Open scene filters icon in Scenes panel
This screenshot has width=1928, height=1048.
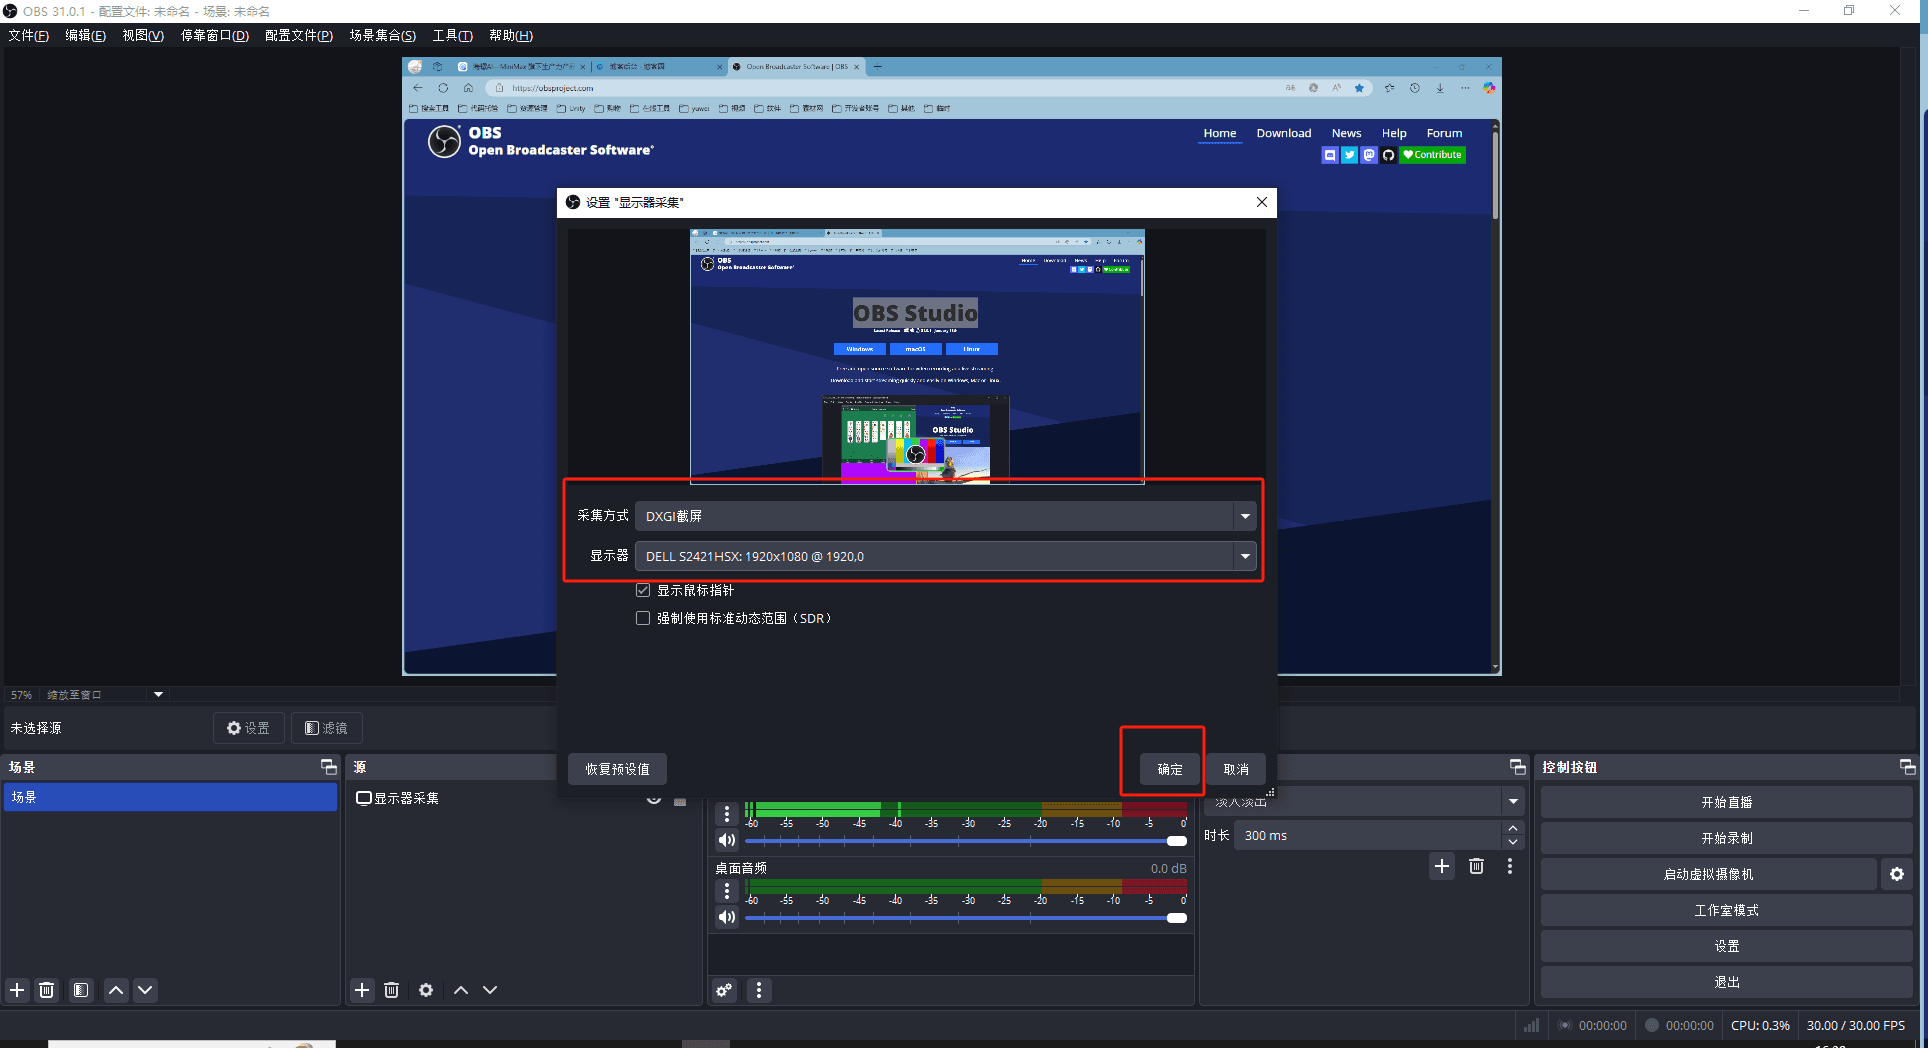(x=81, y=990)
